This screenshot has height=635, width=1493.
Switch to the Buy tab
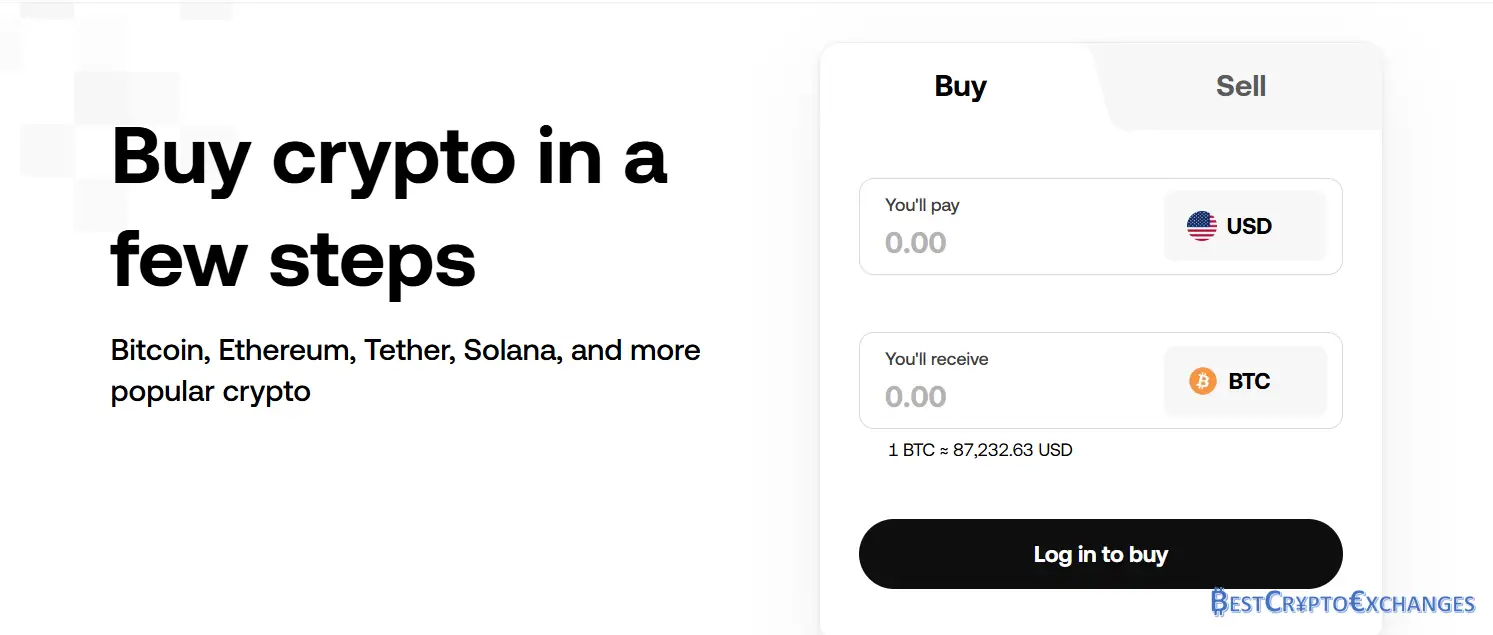coord(960,87)
